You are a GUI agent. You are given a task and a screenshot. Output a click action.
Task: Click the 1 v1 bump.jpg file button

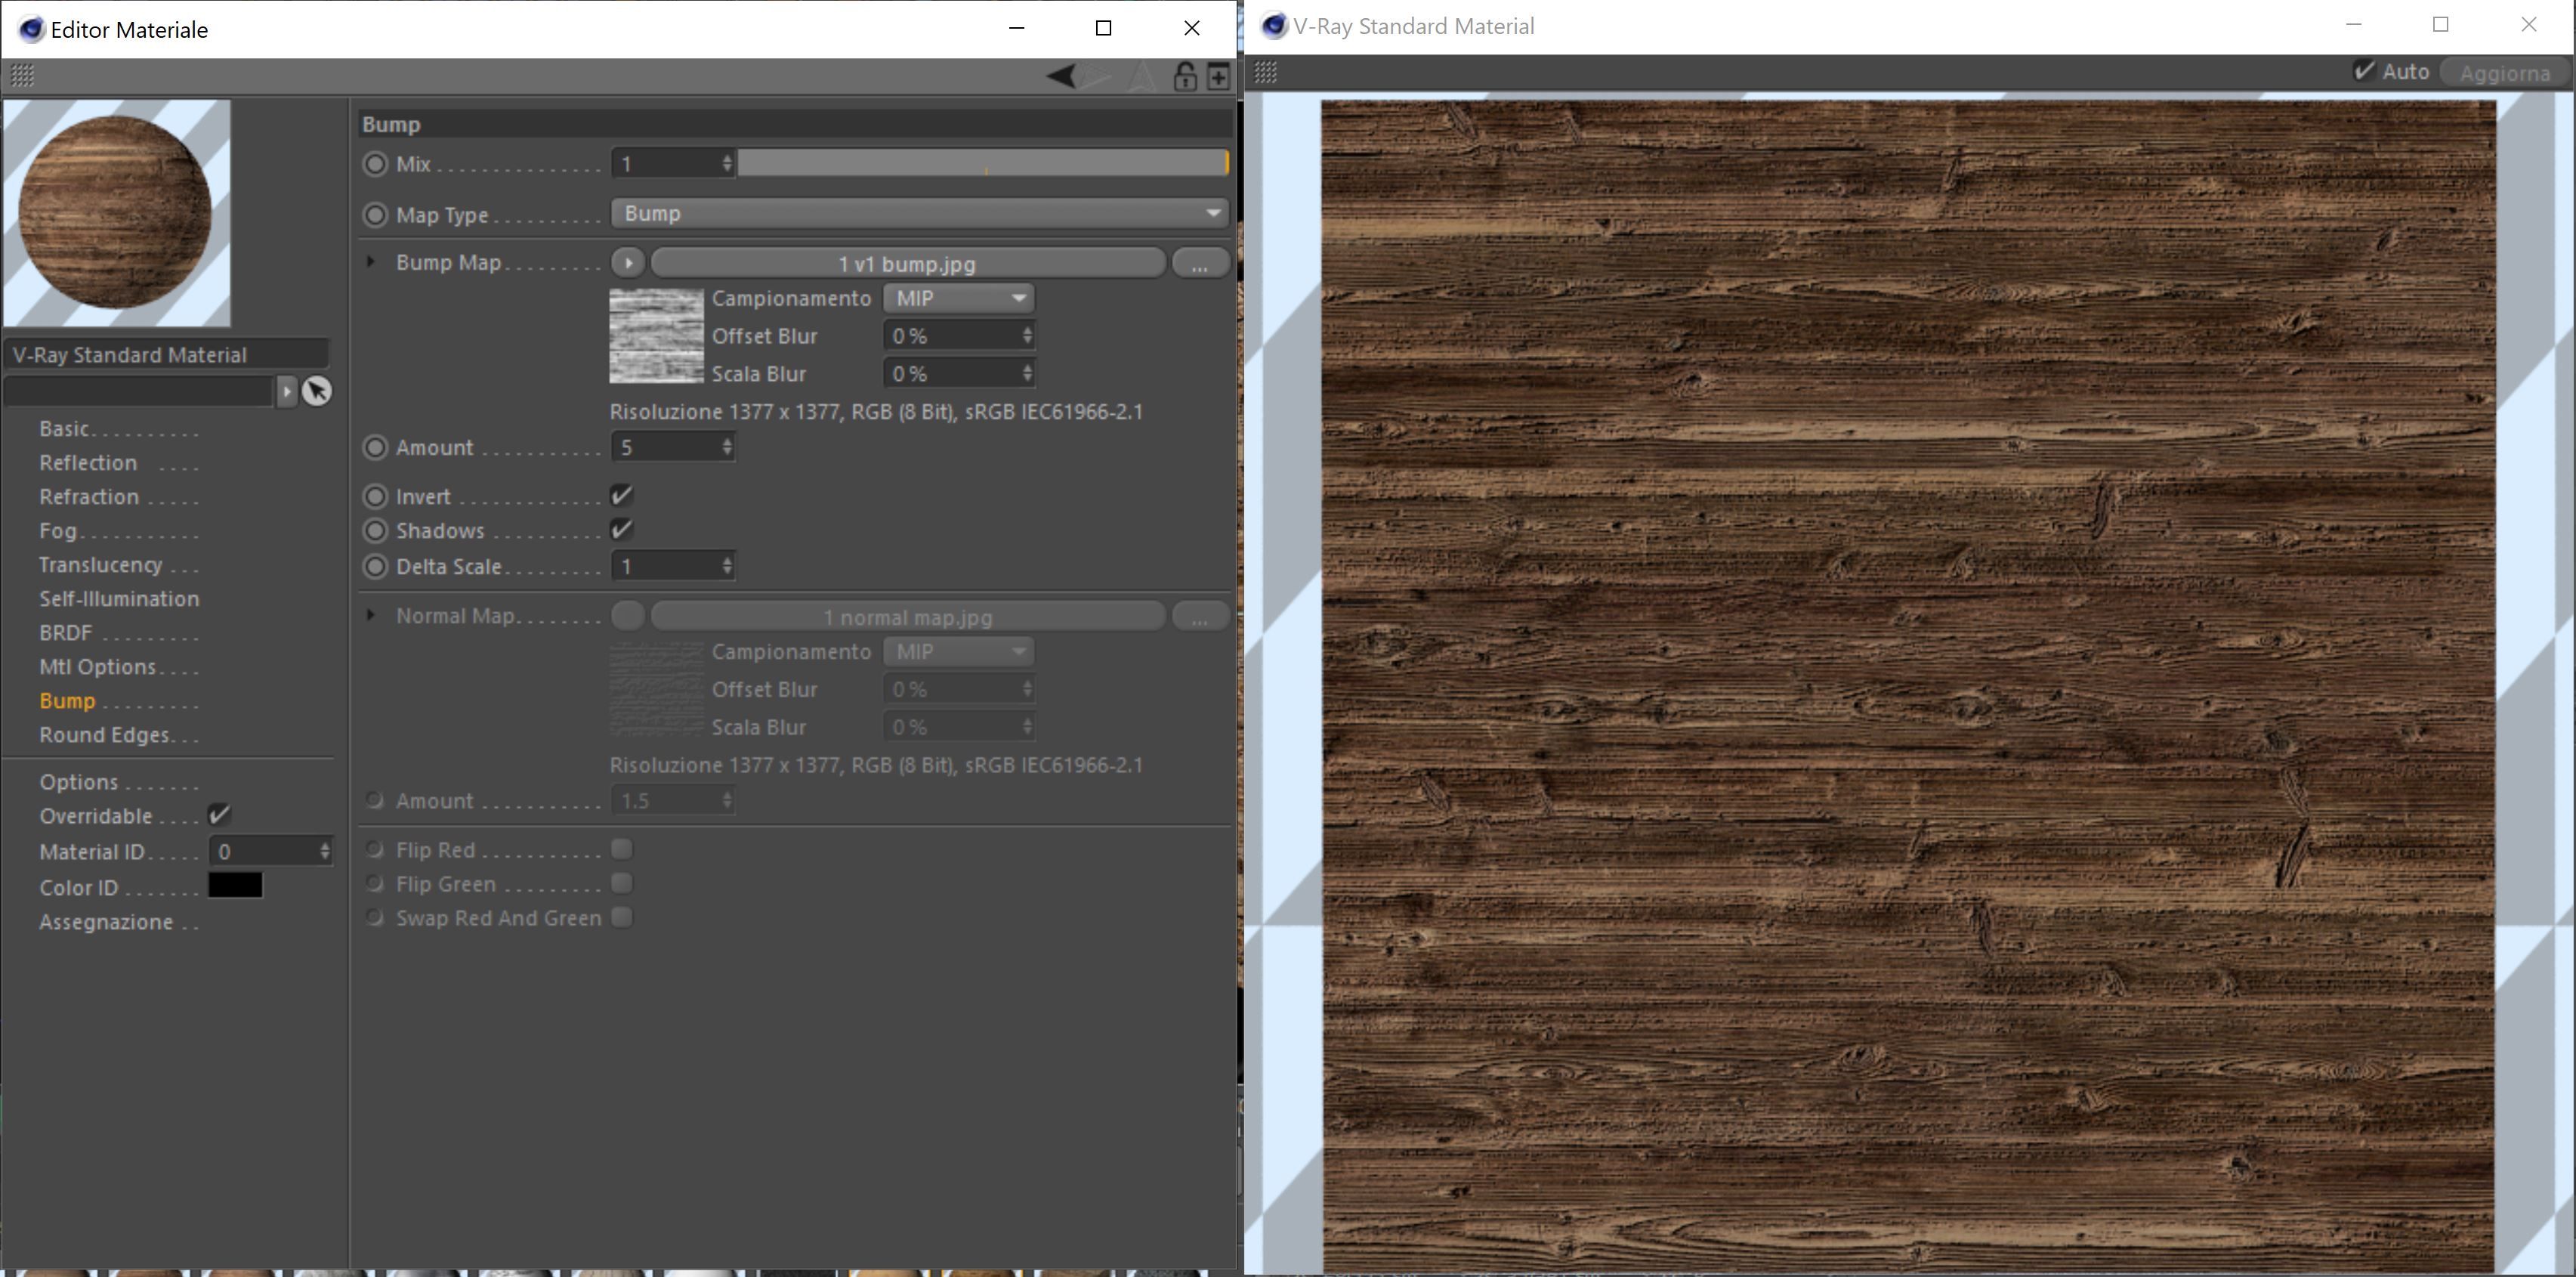(907, 264)
